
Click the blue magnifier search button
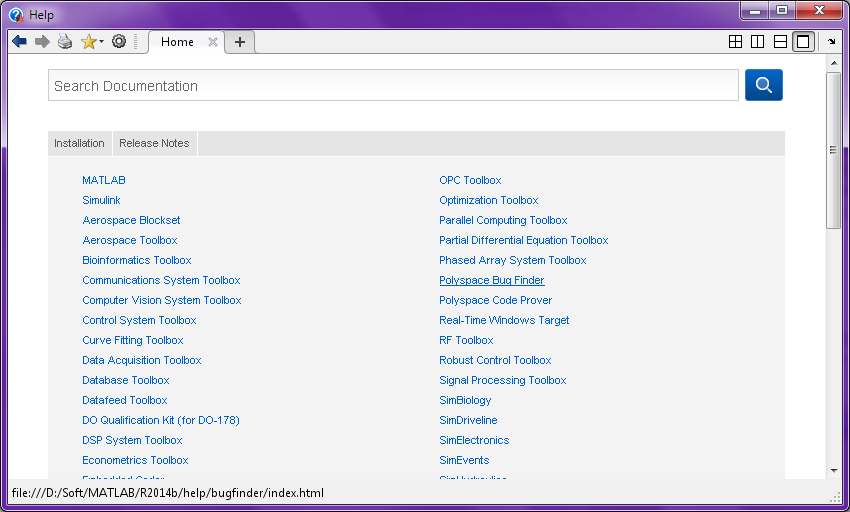tap(763, 85)
